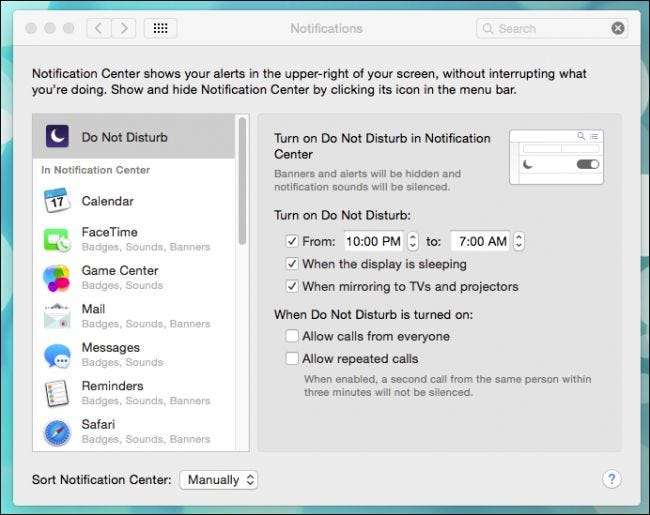The height and width of the screenshot is (515, 650).
Task: Enable Allow repeated calls option
Action: [292, 358]
